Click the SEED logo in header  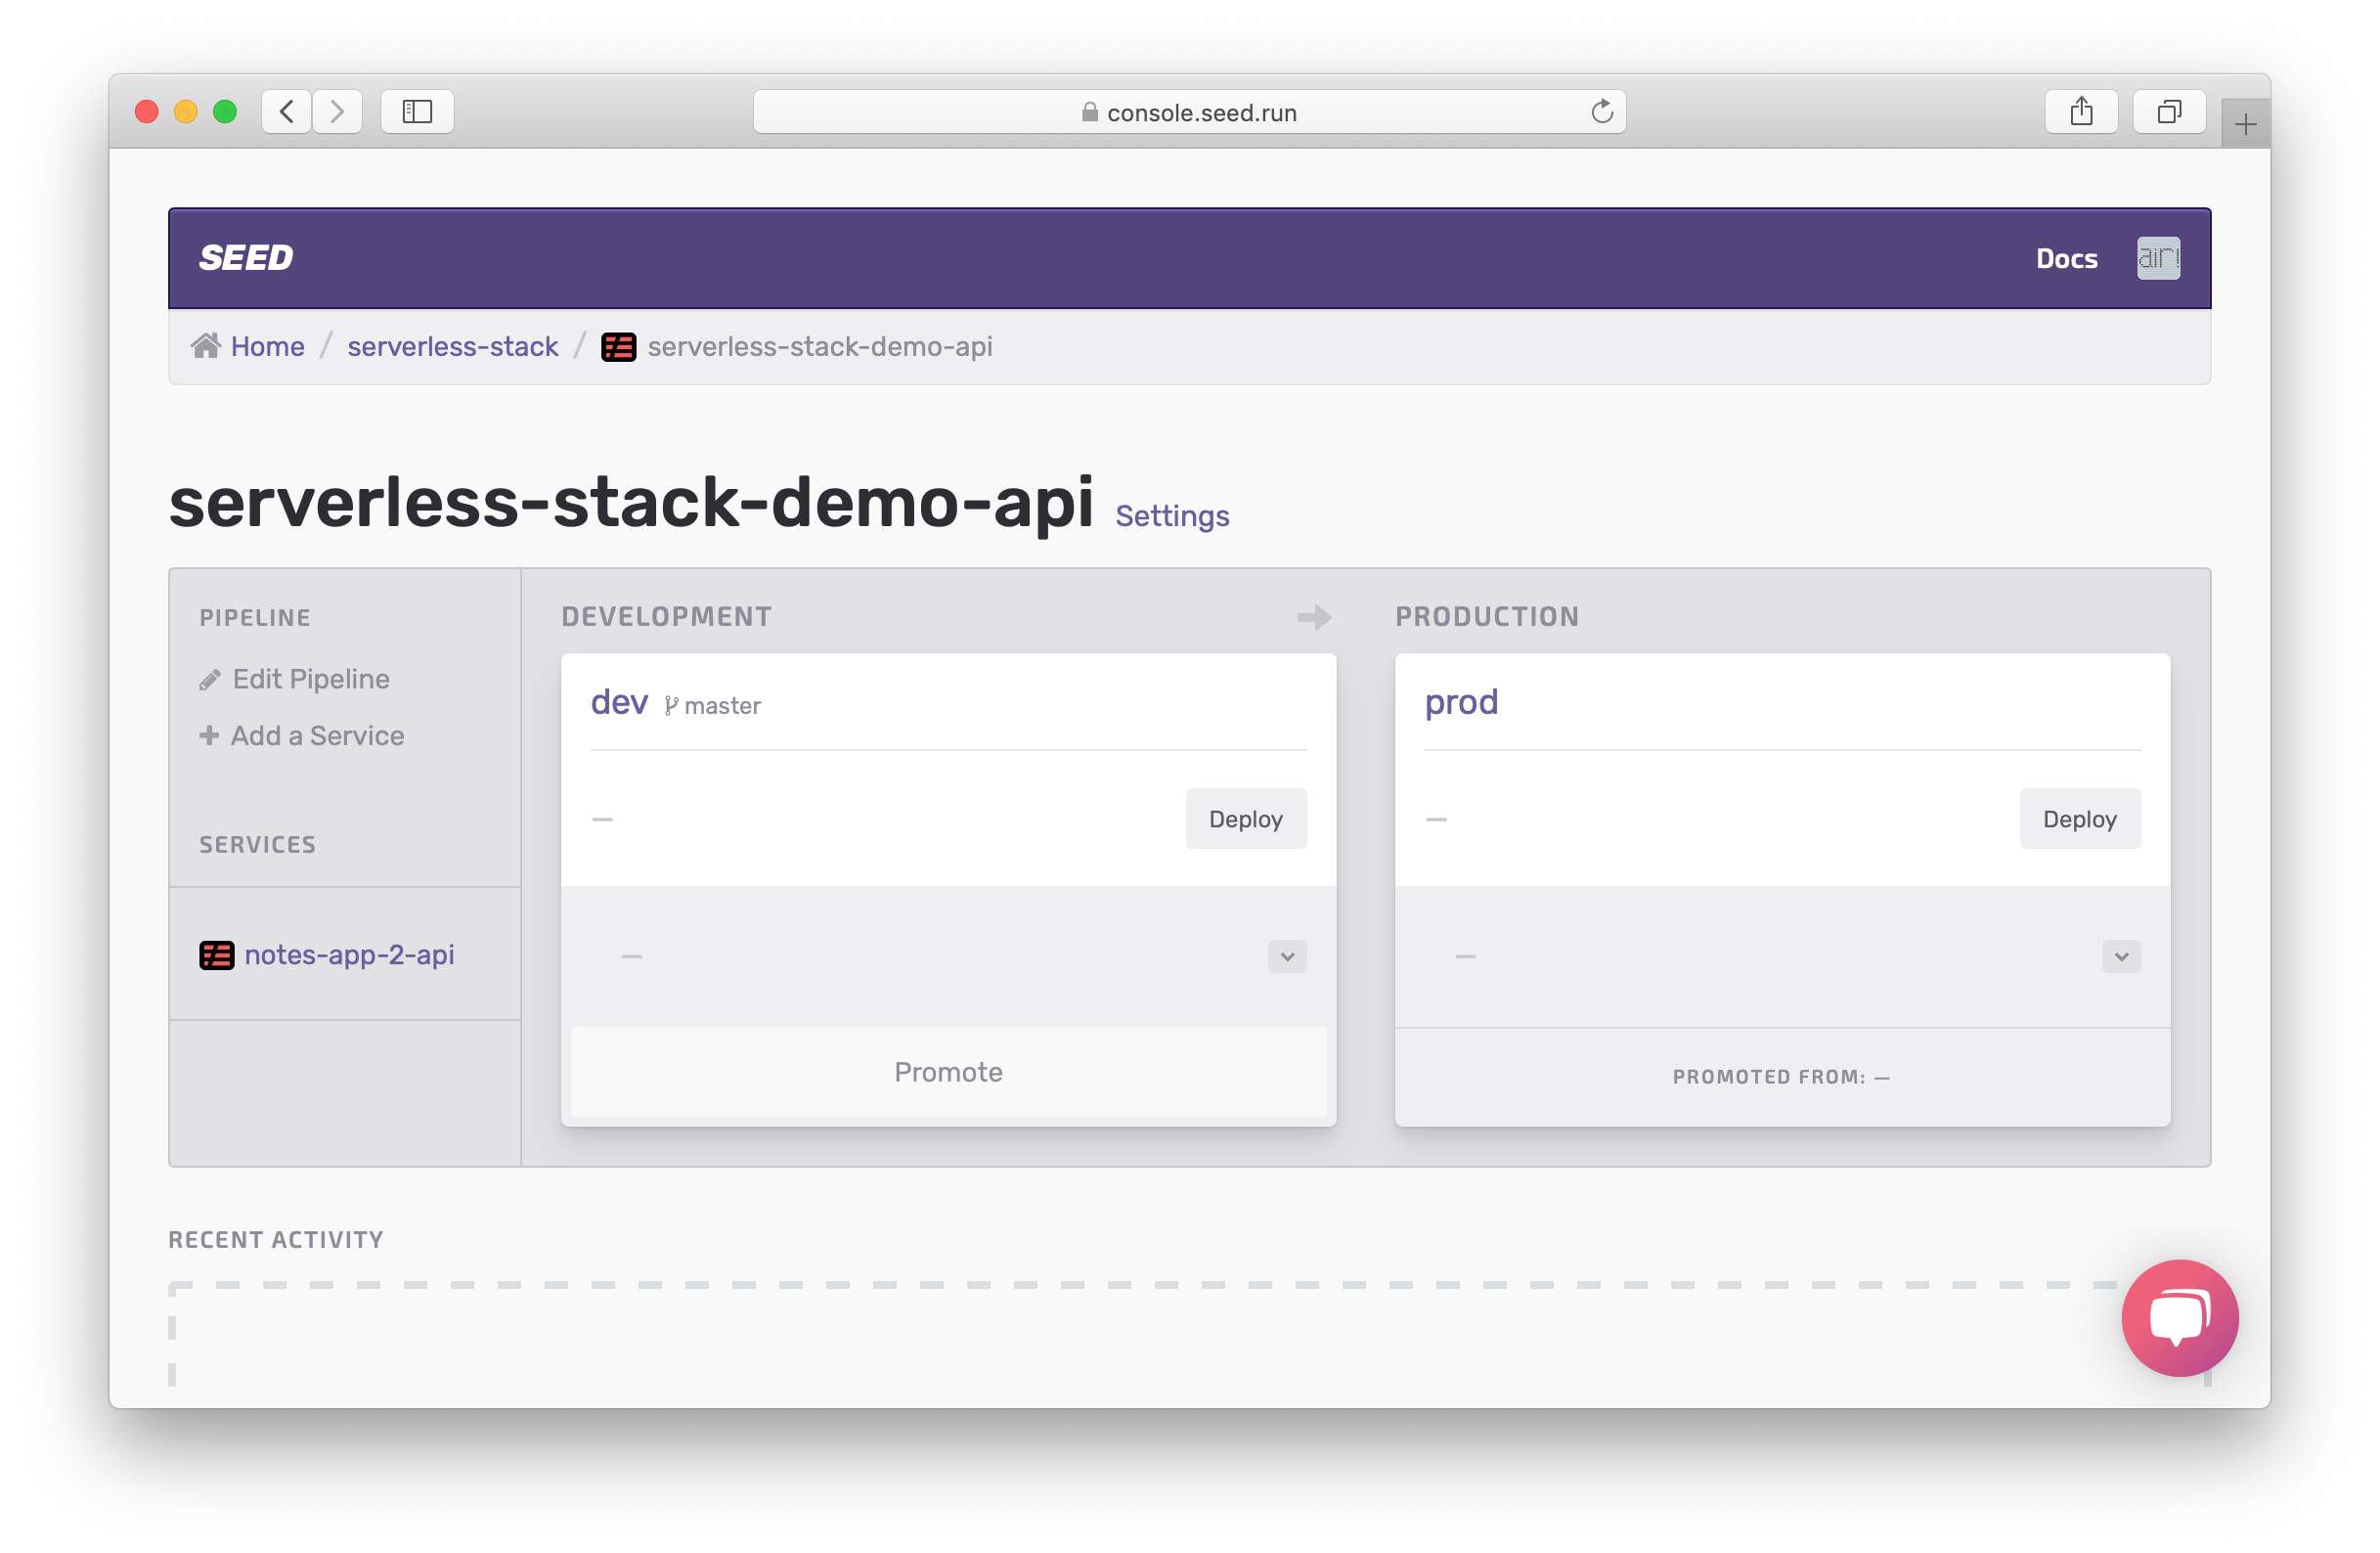(x=246, y=258)
